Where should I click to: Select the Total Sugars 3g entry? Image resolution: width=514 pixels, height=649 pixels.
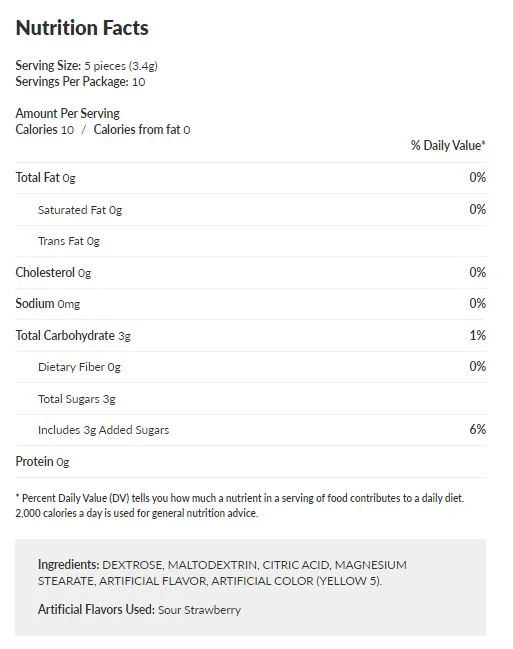(77, 399)
